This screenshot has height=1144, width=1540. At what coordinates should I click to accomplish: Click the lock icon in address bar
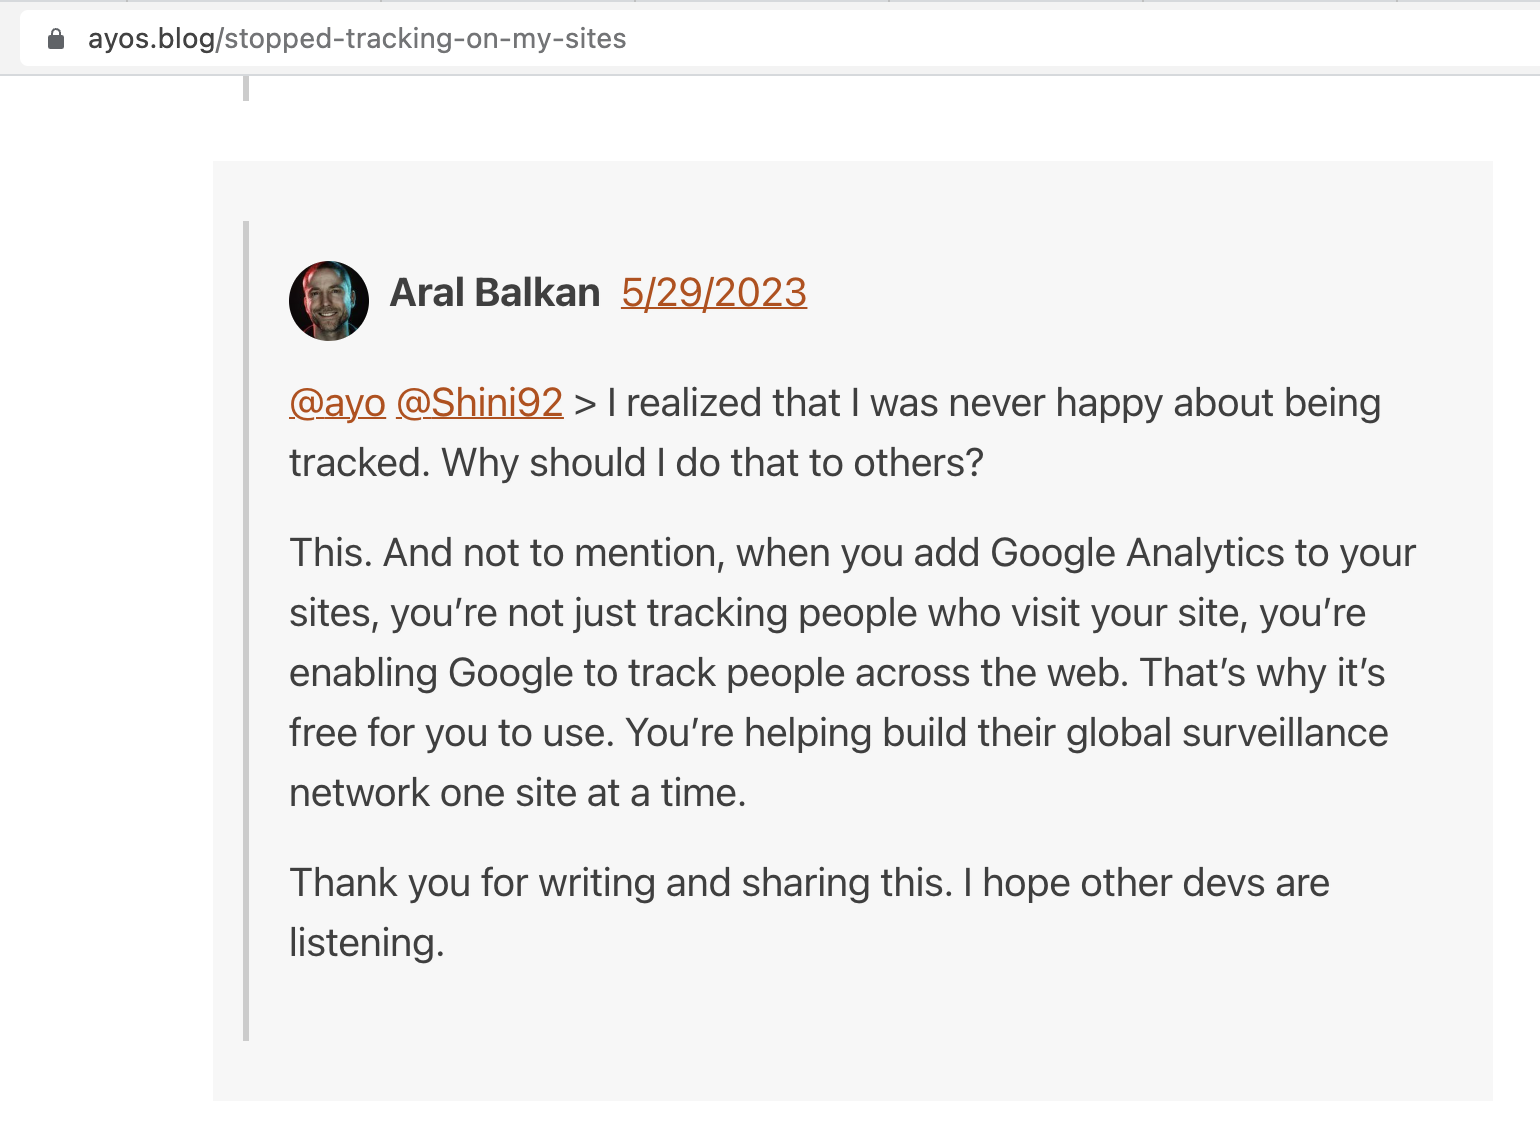click(56, 39)
